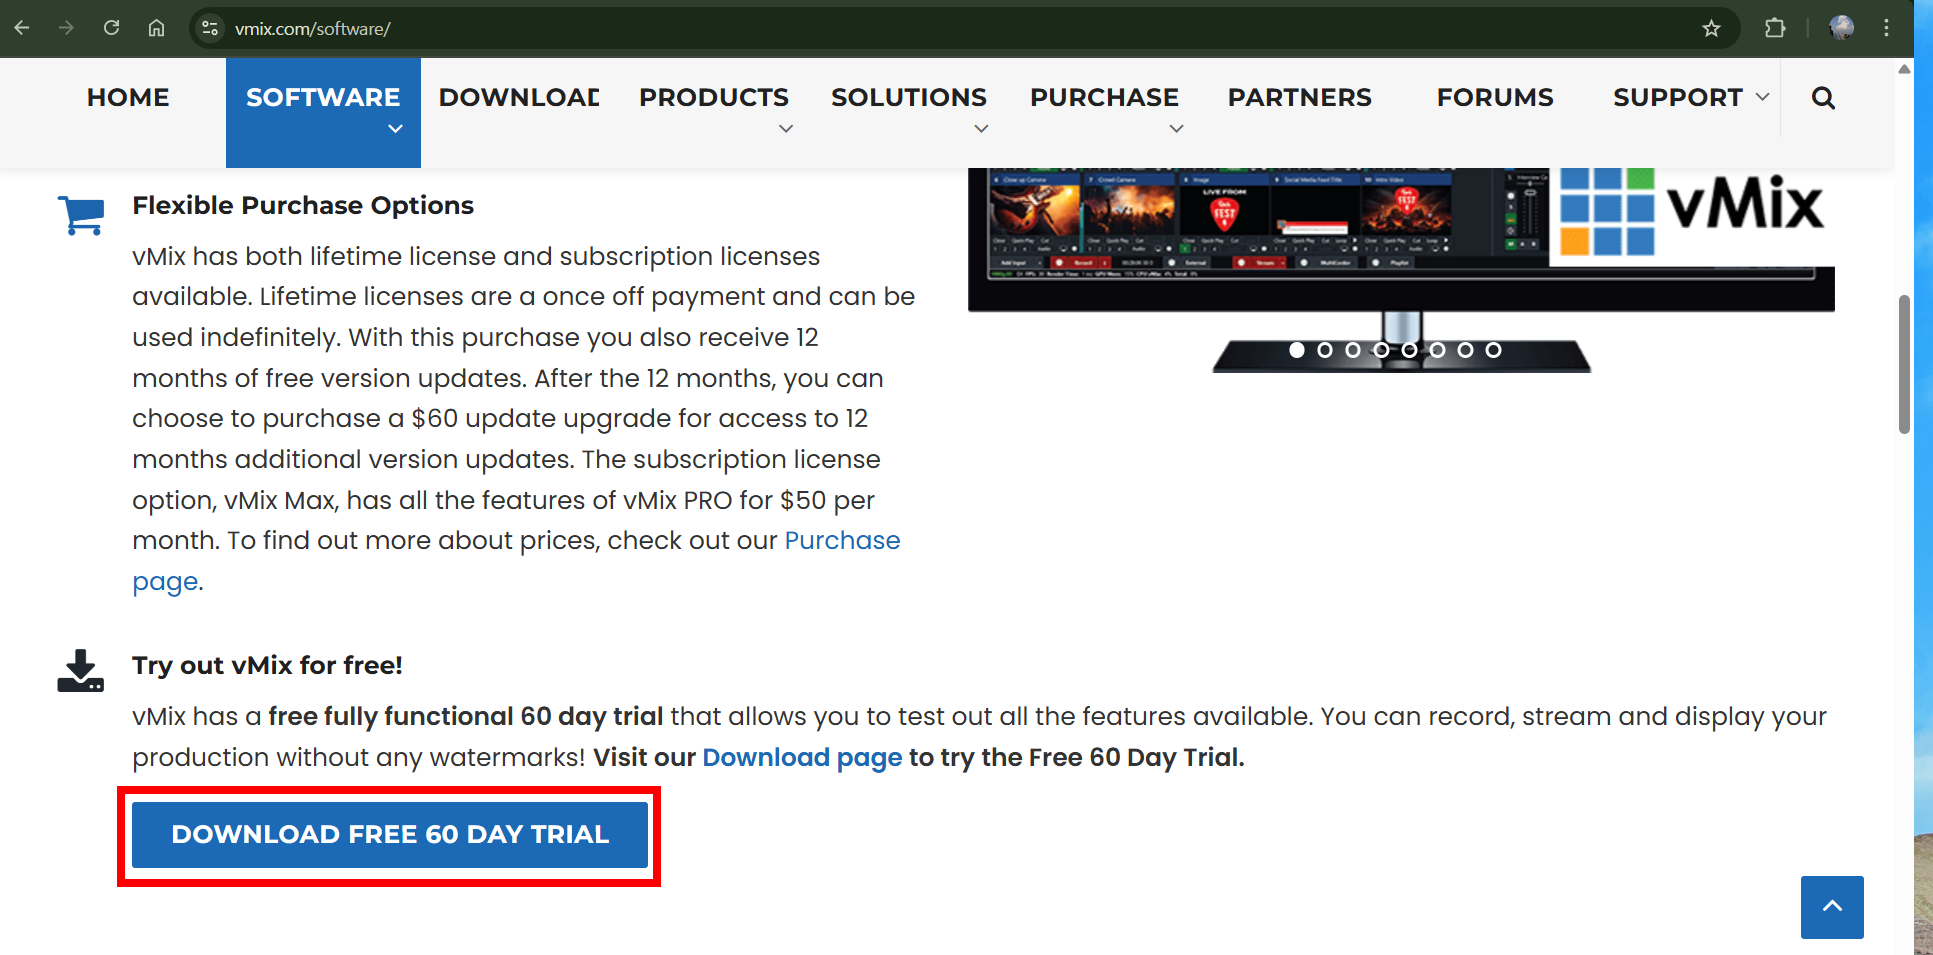The height and width of the screenshot is (955, 1933).
Task: Open the browser profile avatar
Action: (1841, 28)
